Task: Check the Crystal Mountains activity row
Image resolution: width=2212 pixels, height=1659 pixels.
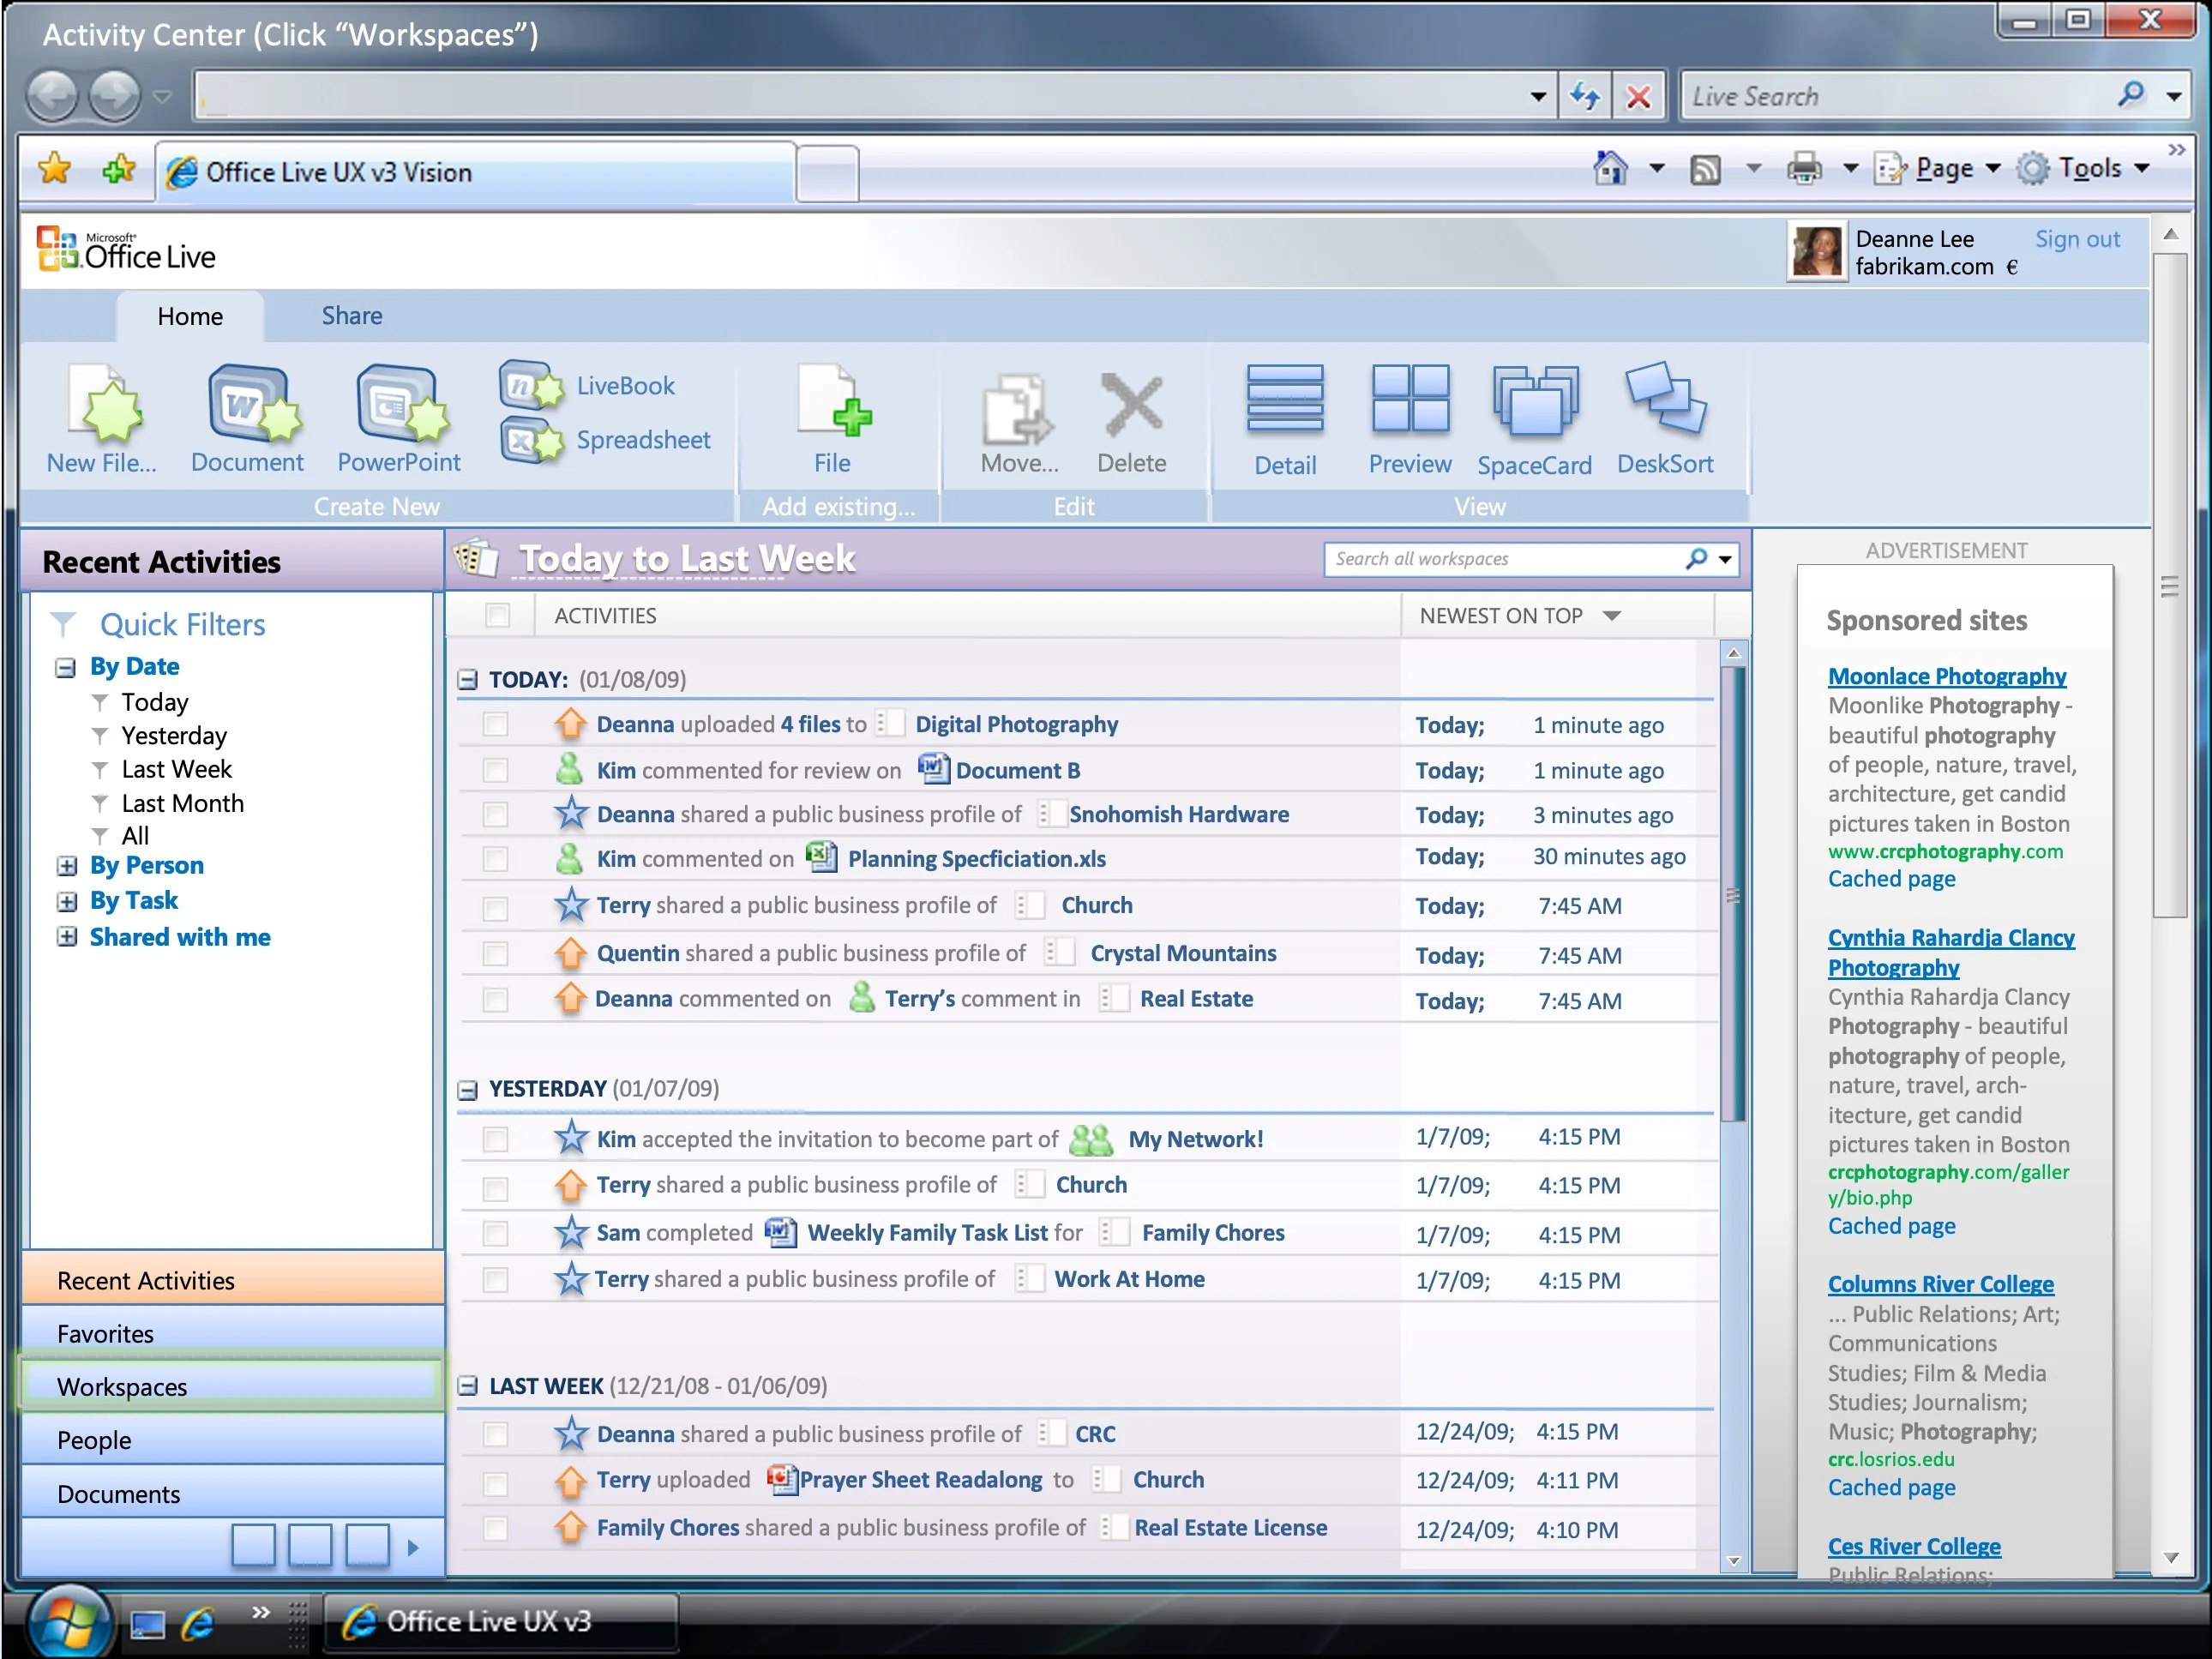Action: [x=495, y=954]
